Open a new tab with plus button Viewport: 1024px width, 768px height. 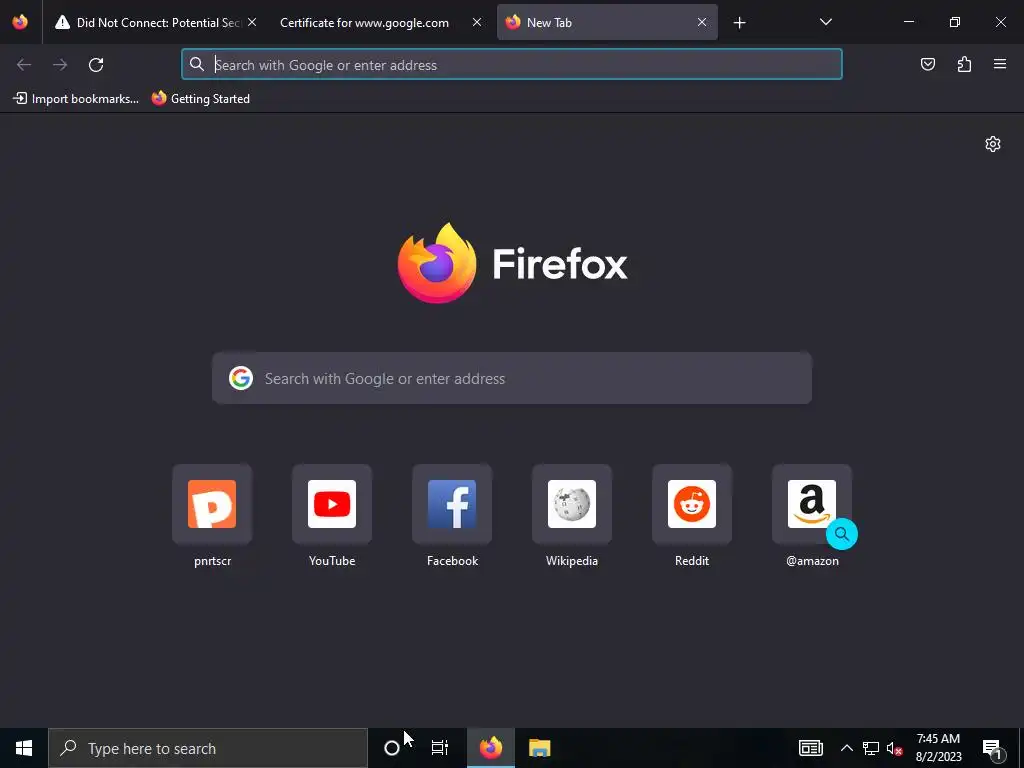point(739,23)
